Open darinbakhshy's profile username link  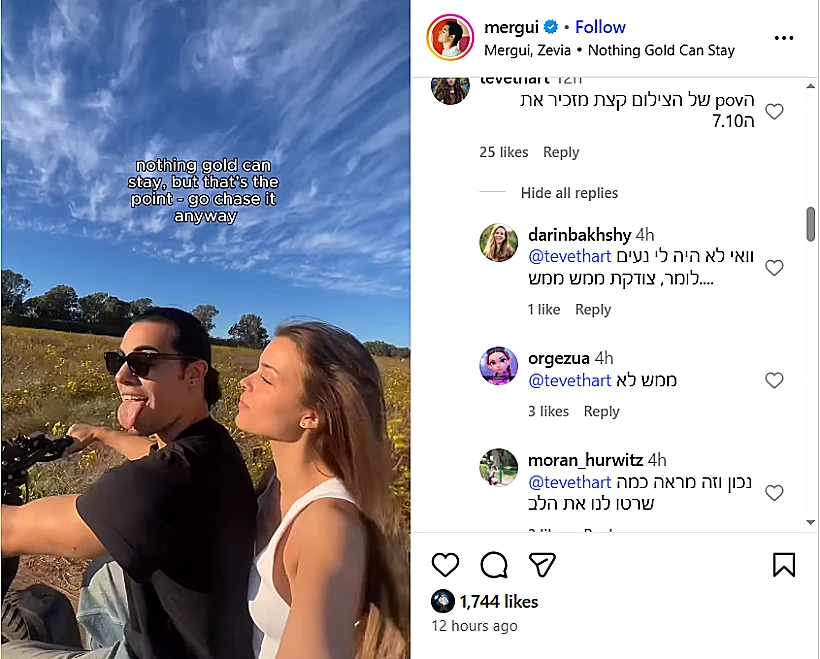(579, 235)
